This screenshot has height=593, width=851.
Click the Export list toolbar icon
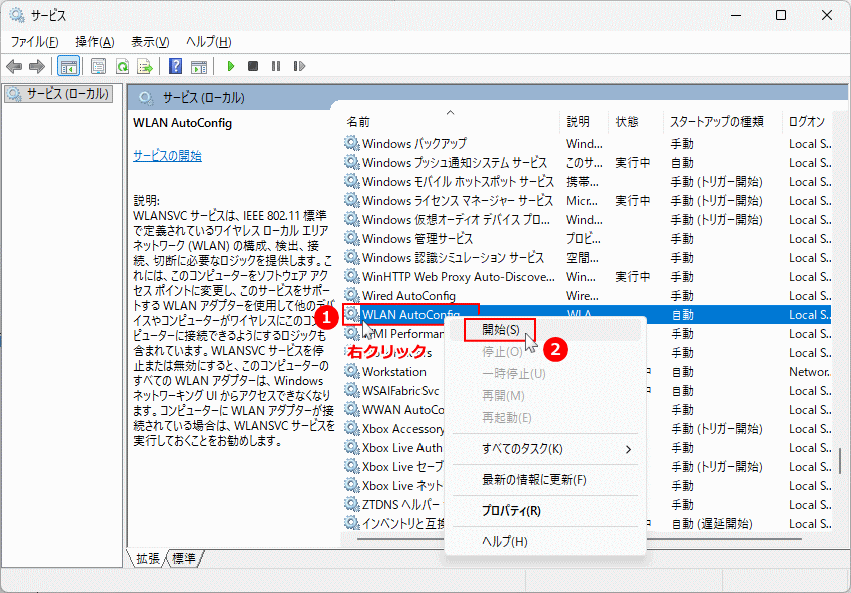145,67
